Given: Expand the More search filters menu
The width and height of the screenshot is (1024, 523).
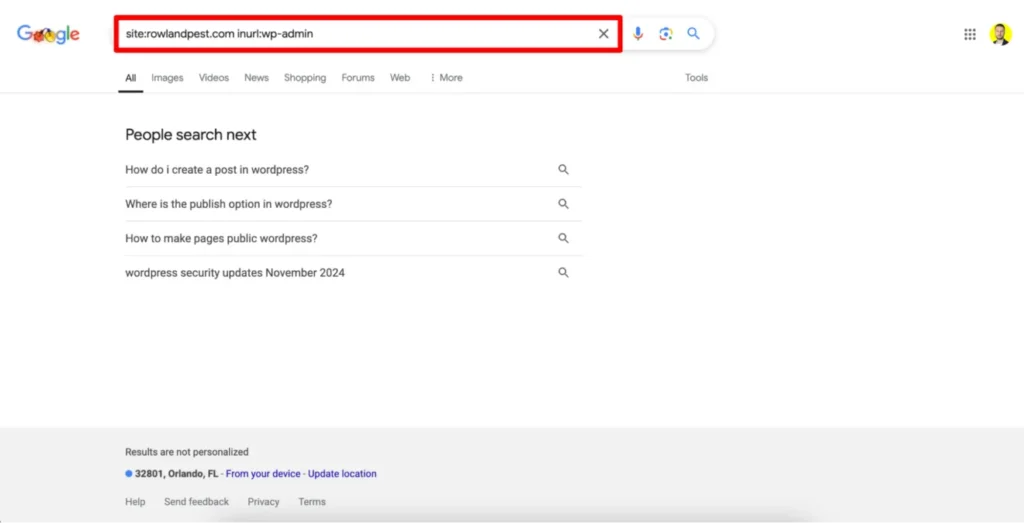Looking at the screenshot, I should [x=446, y=78].
